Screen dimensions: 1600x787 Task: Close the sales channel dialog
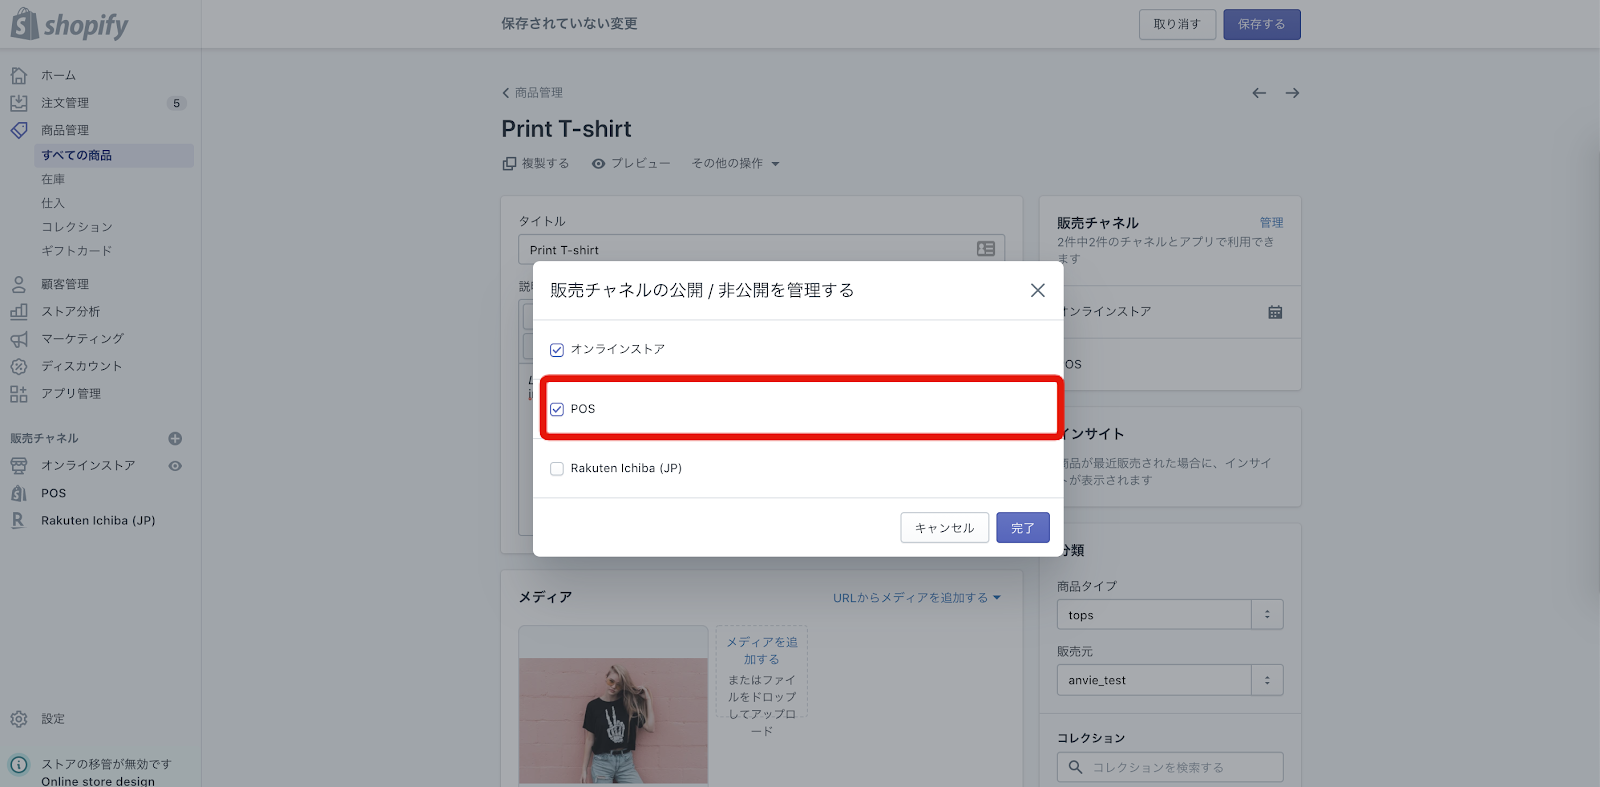point(1038,290)
